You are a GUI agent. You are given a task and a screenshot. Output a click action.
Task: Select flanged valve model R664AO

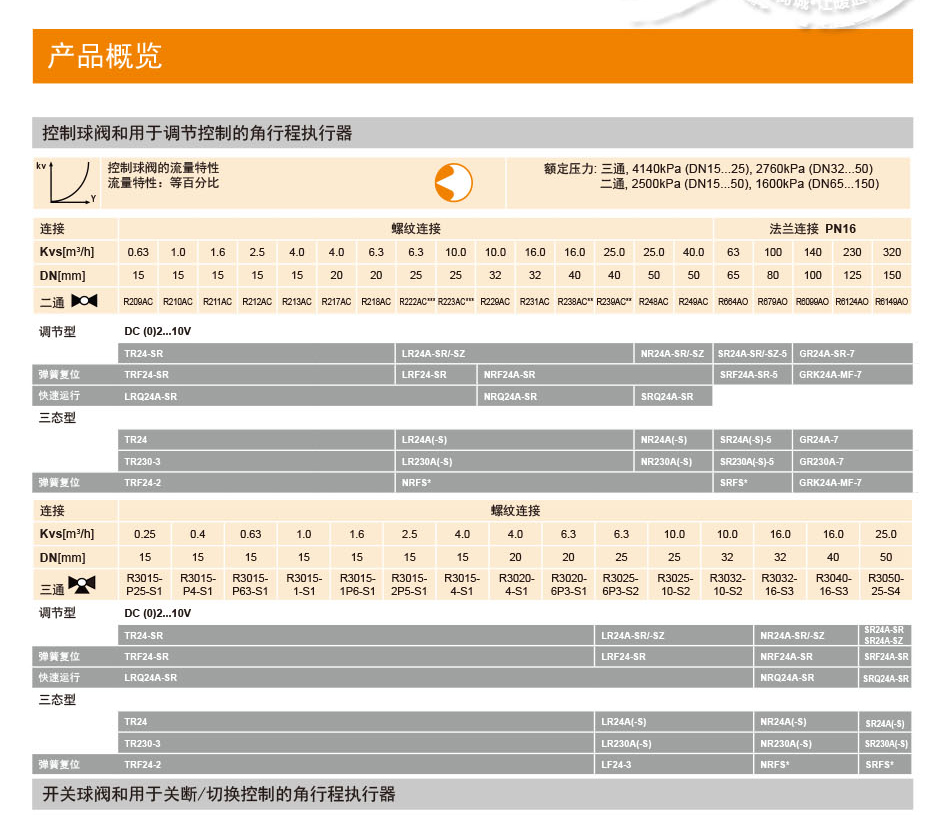click(x=733, y=302)
